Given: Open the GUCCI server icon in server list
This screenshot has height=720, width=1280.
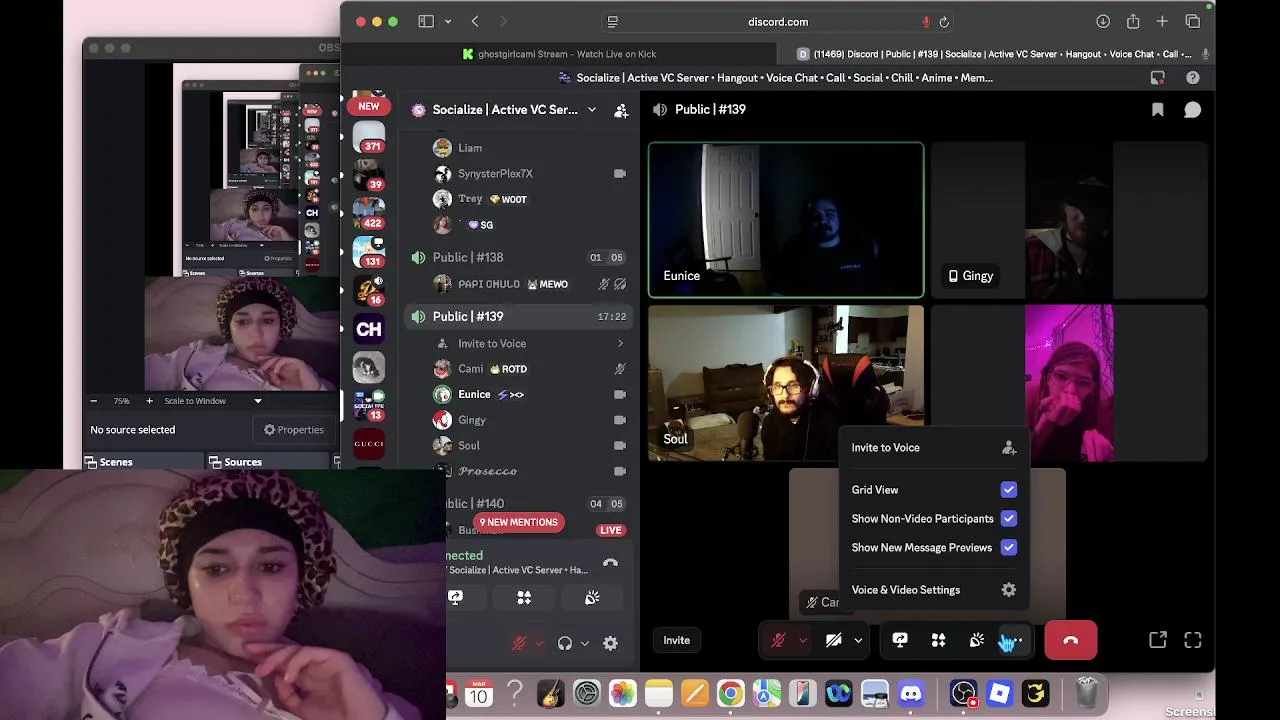Looking at the screenshot, I should click(369, 443).
